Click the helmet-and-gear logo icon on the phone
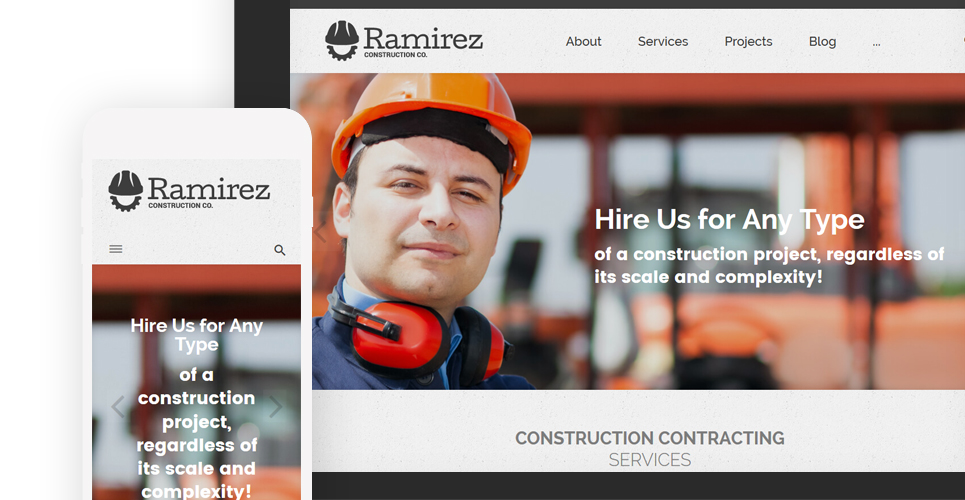Screen dimensions: 965x500 click(126, 191)
